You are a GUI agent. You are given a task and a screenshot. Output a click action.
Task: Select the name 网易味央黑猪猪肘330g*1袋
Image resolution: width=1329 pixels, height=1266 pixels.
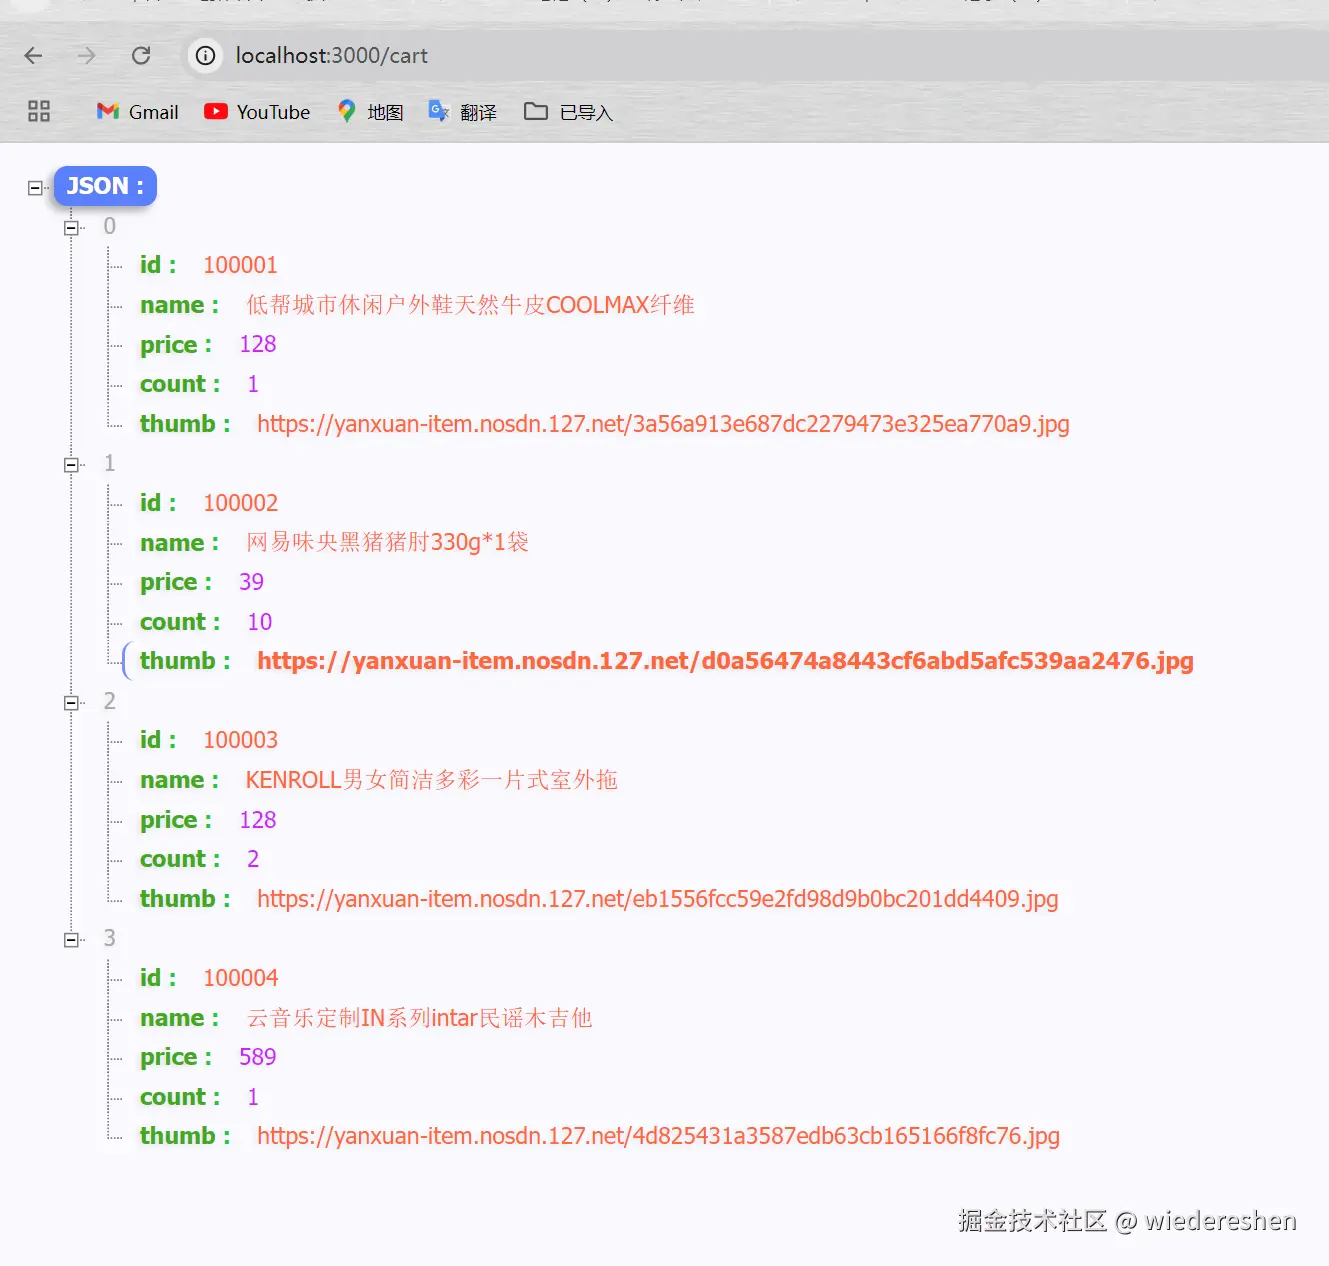[387, 542]
